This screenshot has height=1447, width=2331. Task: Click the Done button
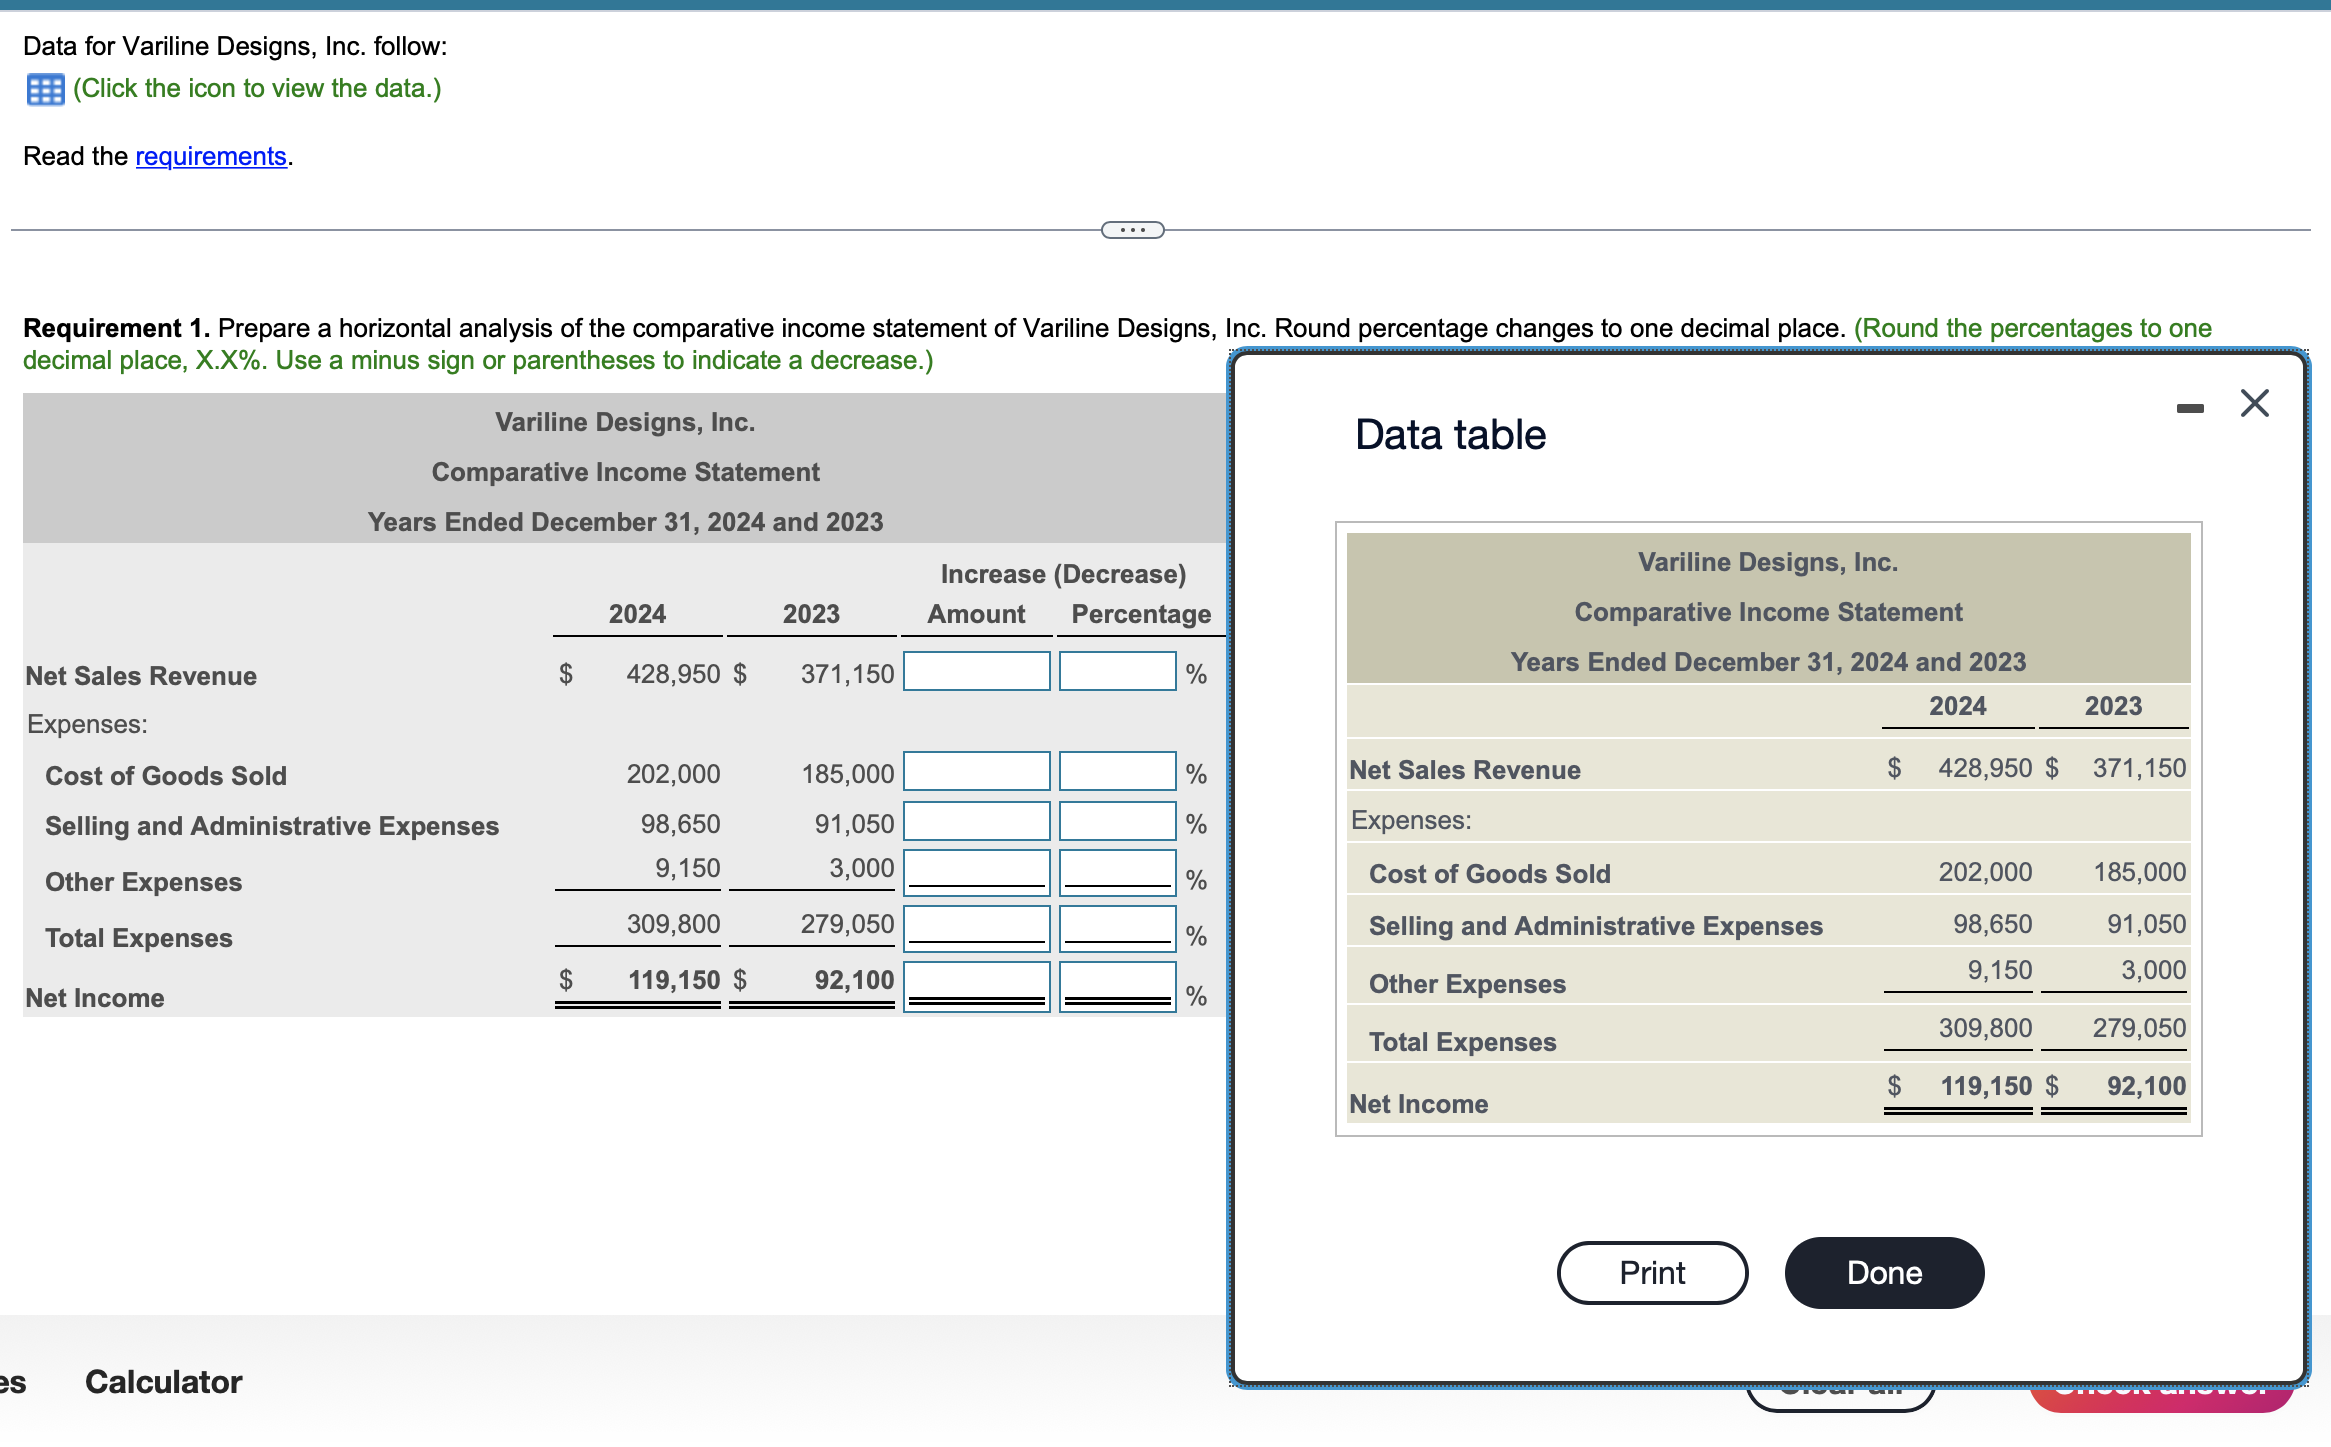pos(1884,1273)
